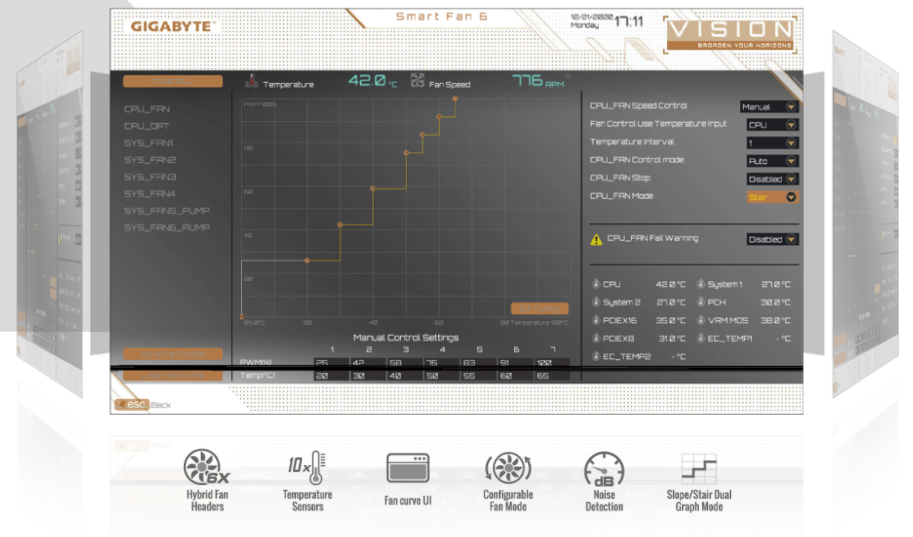
Task: Select CPU_FAN in the fan list
Action: tap(147, 109)
